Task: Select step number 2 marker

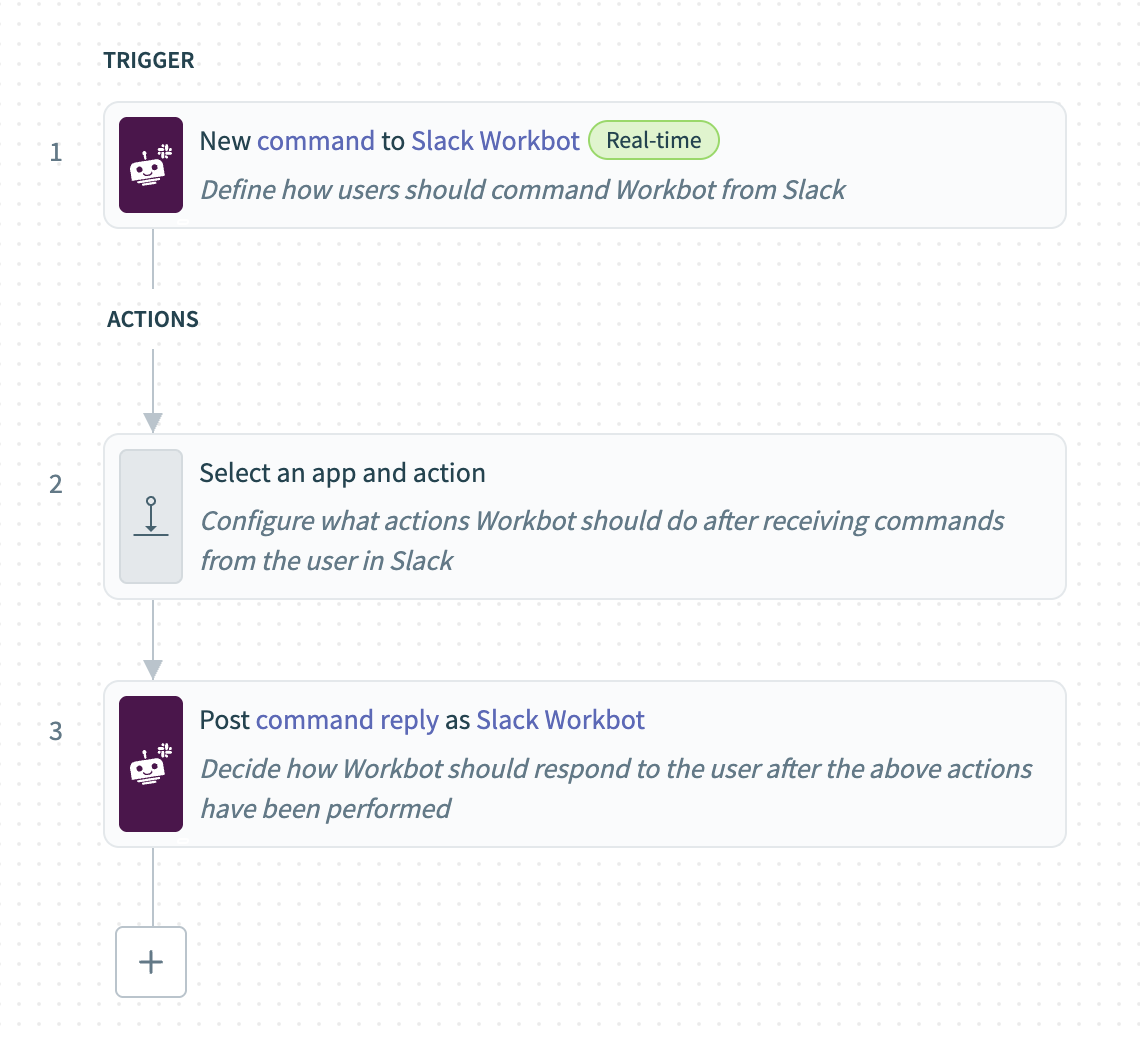Action: [56, 484]
